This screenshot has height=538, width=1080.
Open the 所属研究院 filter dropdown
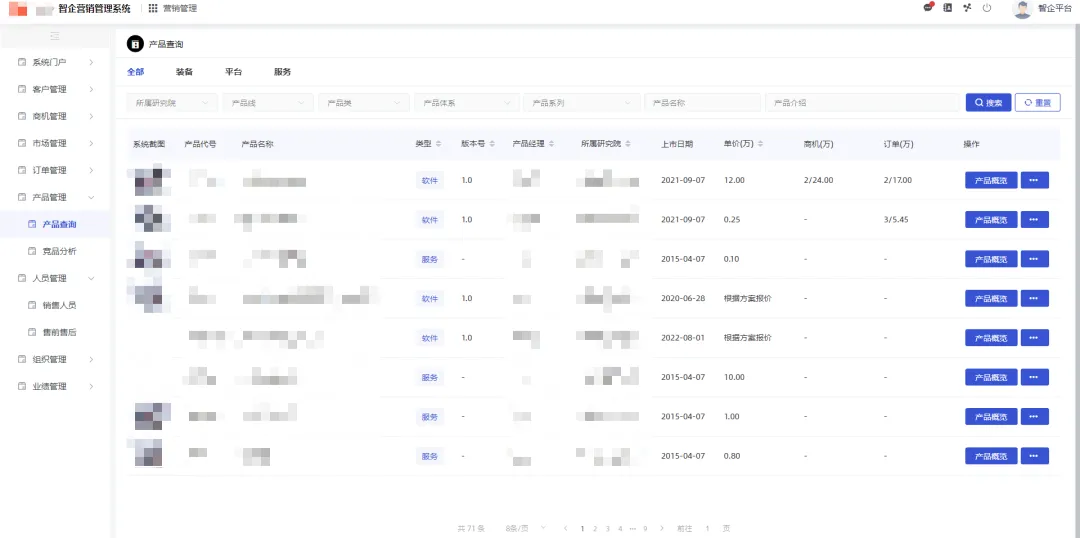172,103
